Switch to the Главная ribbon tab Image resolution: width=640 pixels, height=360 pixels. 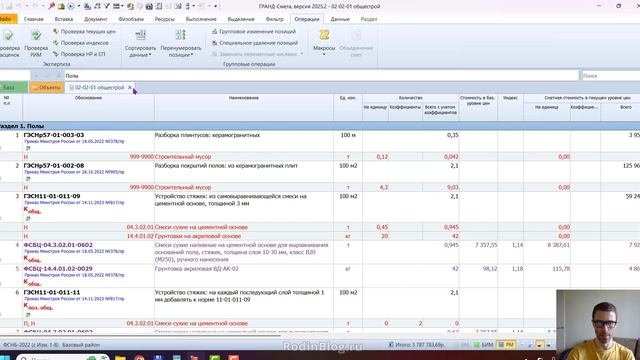(34, 19)
